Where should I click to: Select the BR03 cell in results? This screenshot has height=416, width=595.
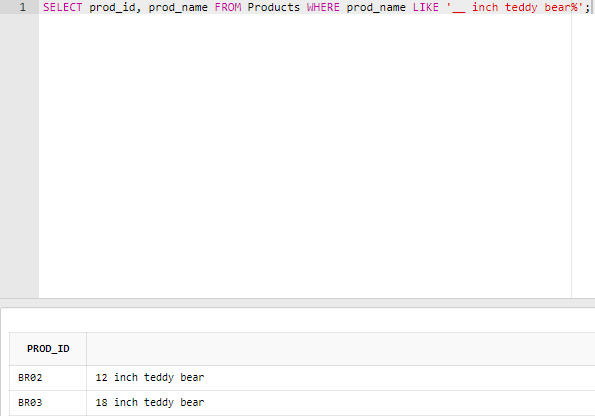[x=48, y=403]
